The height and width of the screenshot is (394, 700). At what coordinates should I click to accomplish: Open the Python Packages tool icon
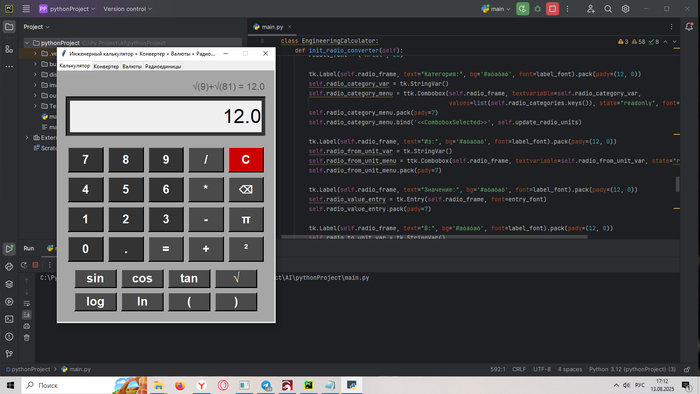pos(9,284)
